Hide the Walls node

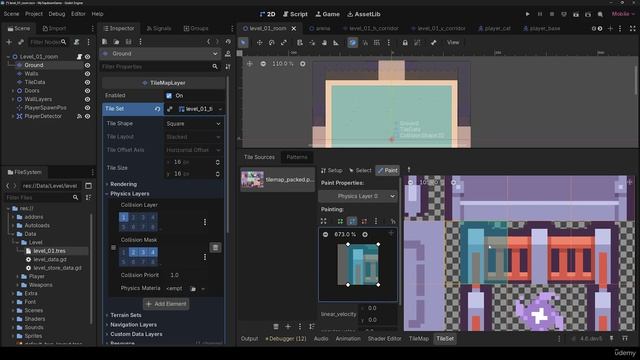tap(87, 74)
